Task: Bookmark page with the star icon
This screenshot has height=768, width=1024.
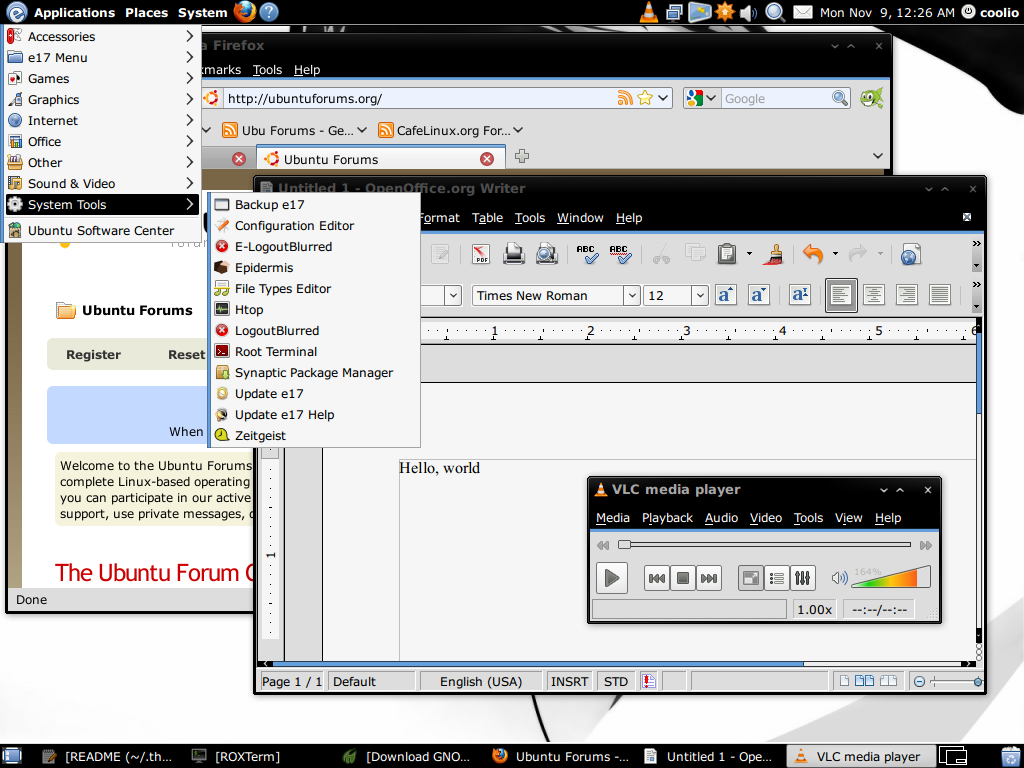Action: coord(645,98)
